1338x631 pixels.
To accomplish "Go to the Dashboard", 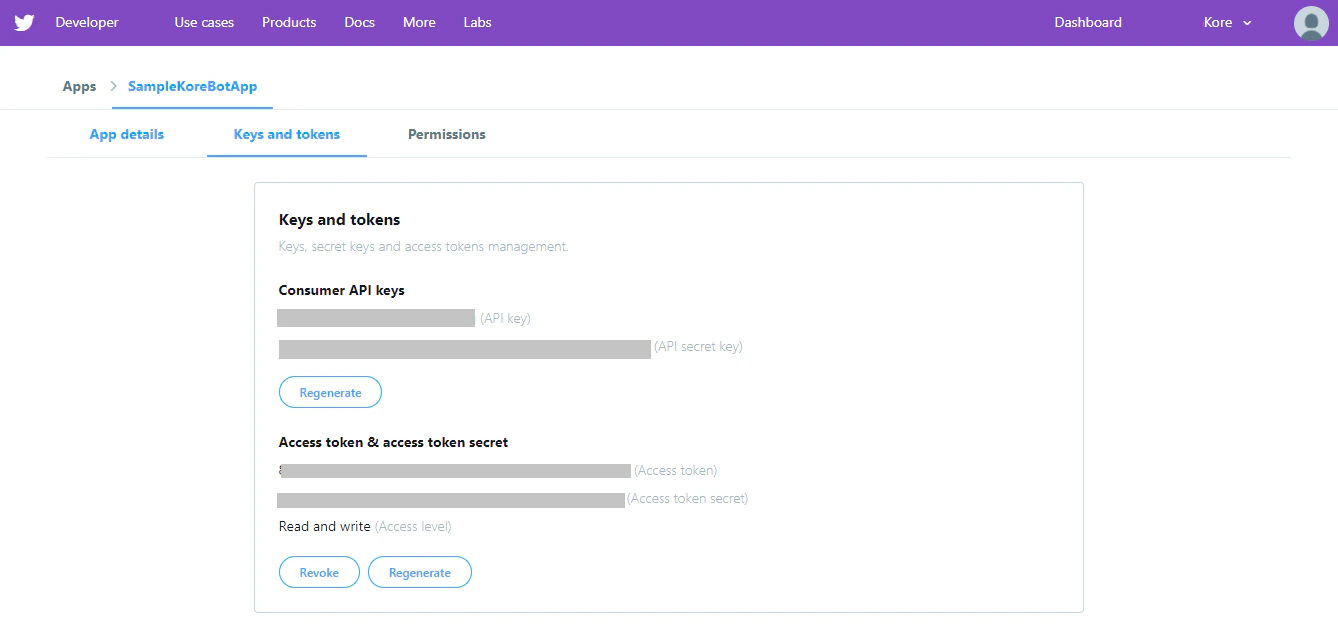I will point(1087,22).
